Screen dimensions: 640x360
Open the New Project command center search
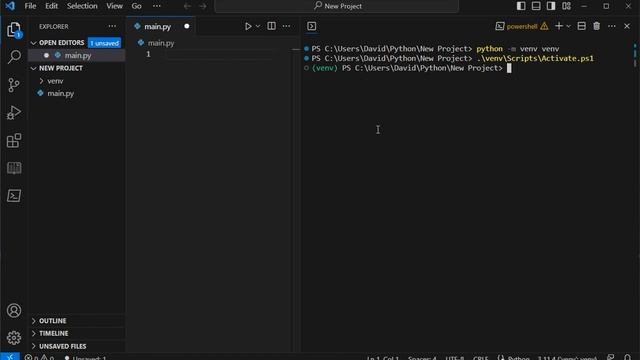point(337,6)
